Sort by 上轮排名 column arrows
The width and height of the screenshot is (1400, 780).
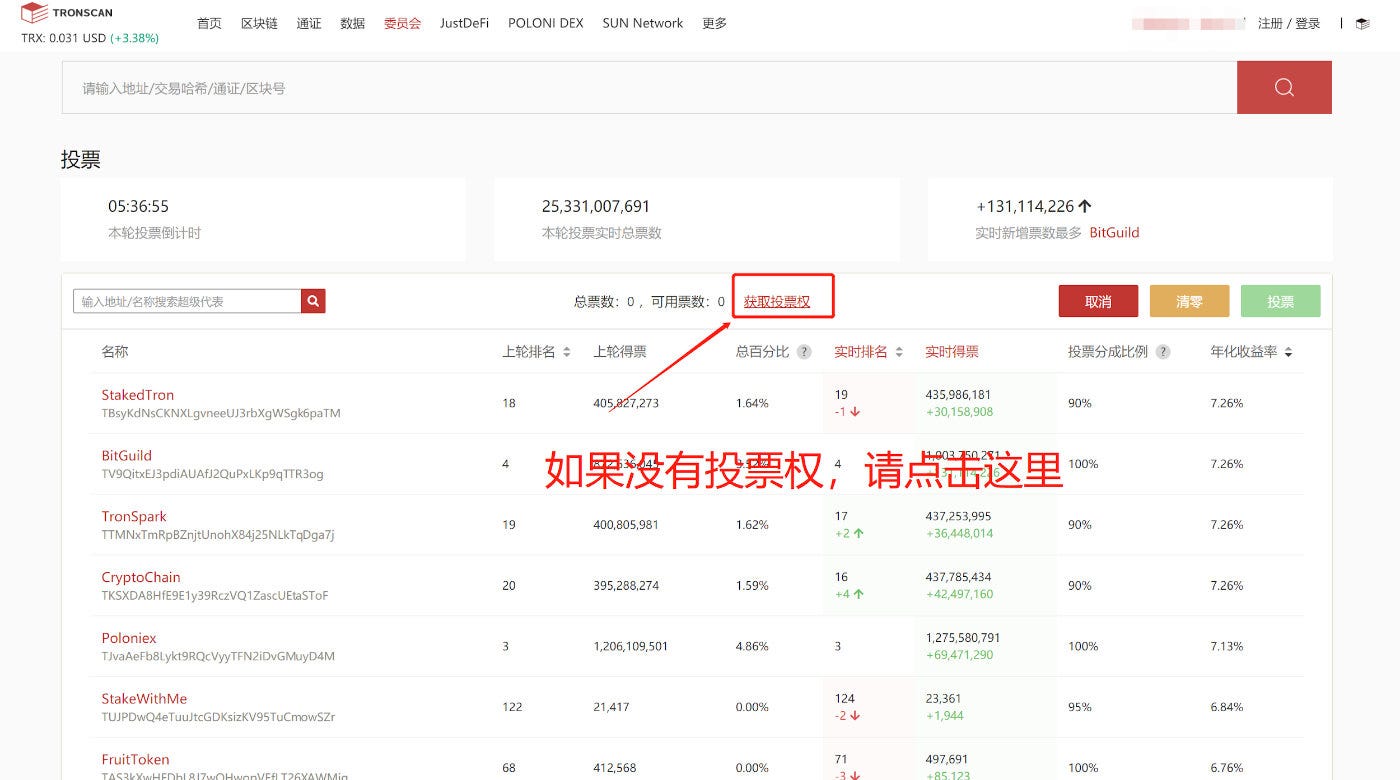567,352
